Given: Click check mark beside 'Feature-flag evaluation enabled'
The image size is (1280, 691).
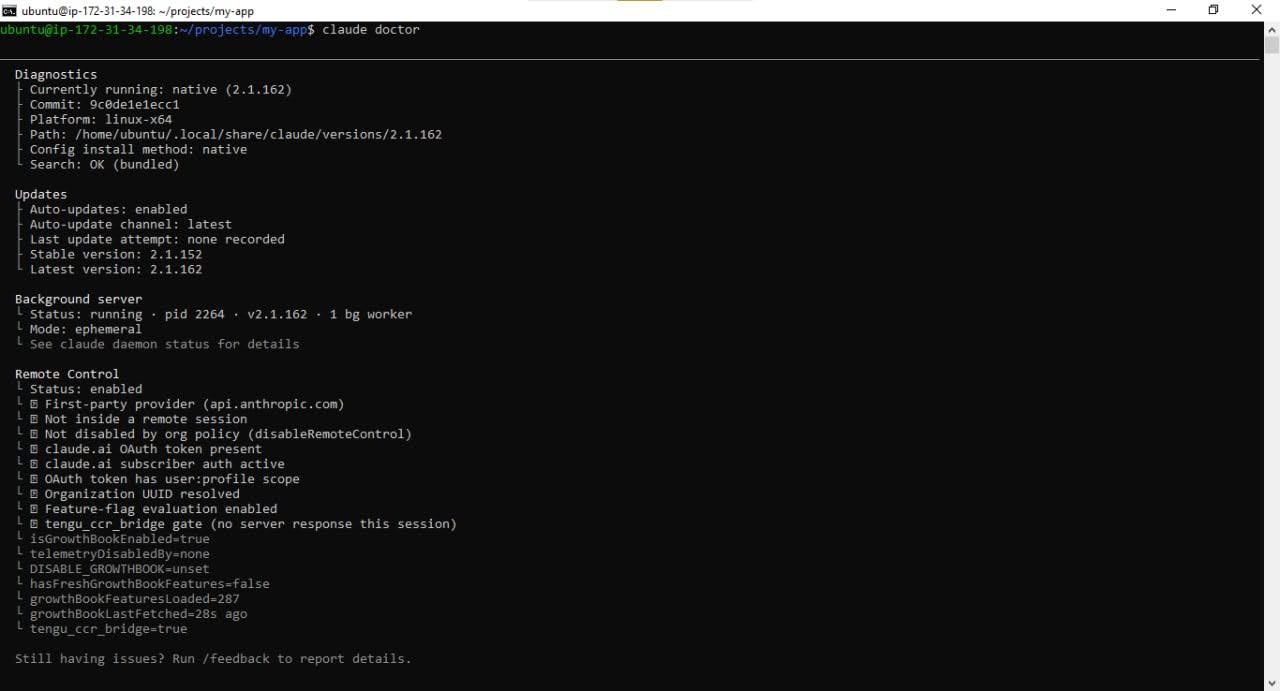Looking at the screenshot, I should click(x=34, y=510).
